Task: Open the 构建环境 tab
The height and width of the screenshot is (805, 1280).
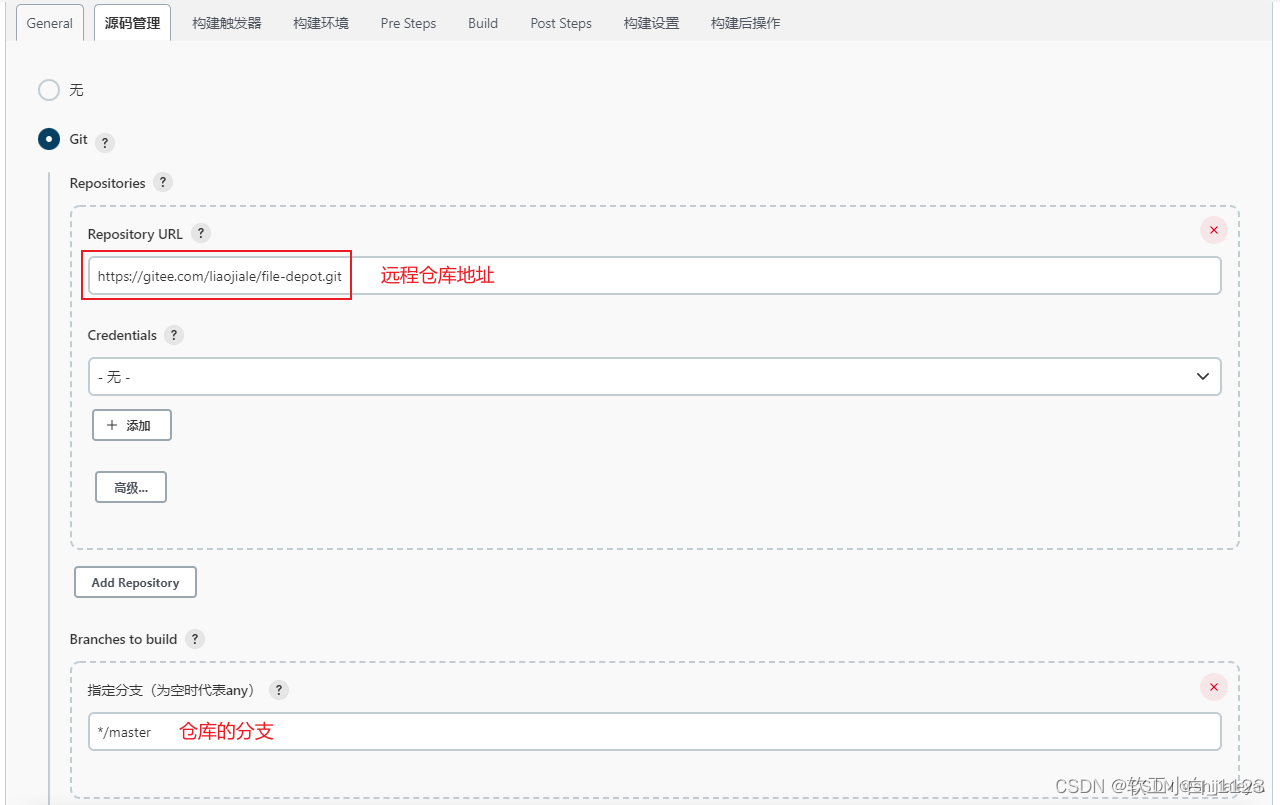Action: point(321,23)
